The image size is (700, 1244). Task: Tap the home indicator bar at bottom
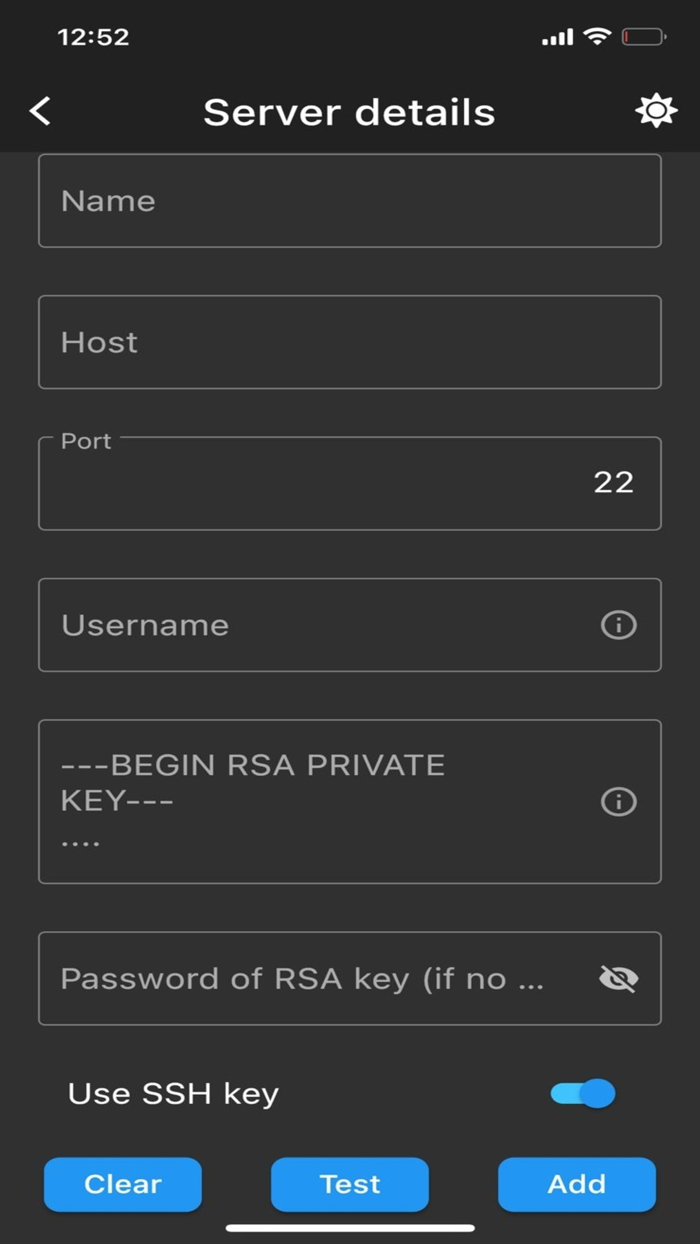[x=350, y=1224]
